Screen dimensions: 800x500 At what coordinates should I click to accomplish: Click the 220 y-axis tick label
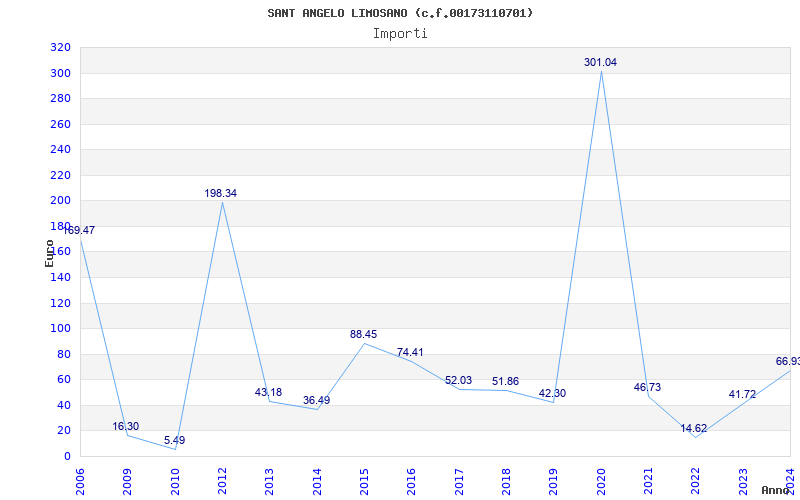[x=60, y=176]
